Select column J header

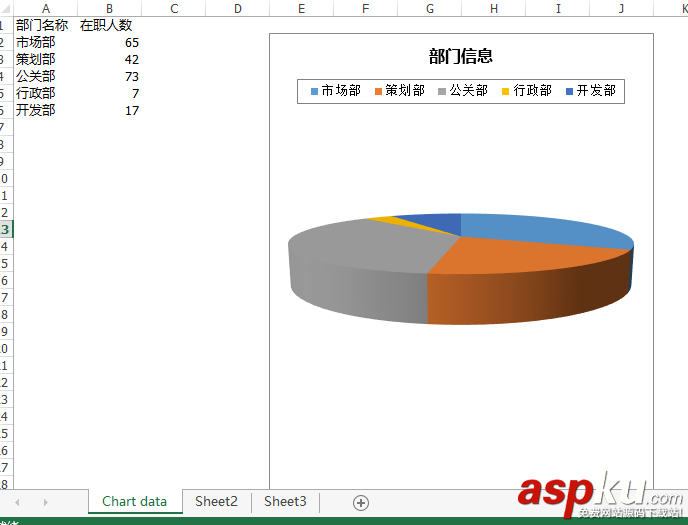pos(621,8)
